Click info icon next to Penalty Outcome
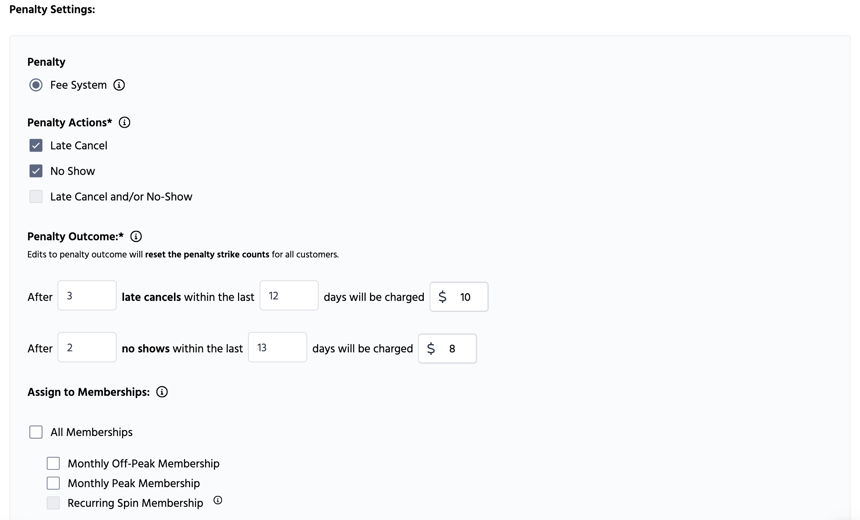 click(x=136, y=237)
